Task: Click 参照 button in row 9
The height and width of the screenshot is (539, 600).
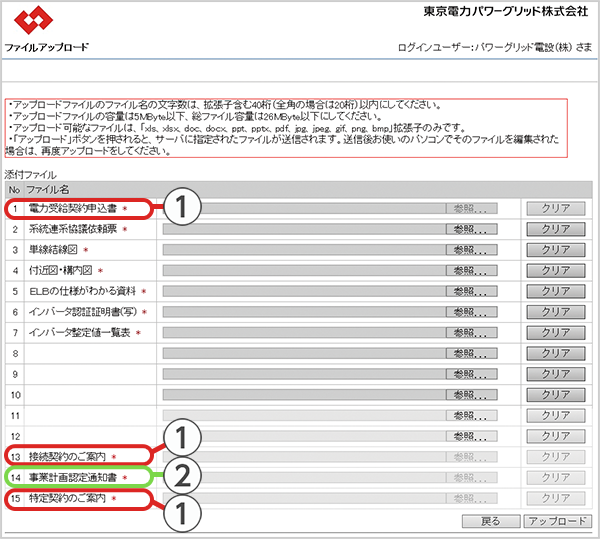Action: tap(471, 374)
